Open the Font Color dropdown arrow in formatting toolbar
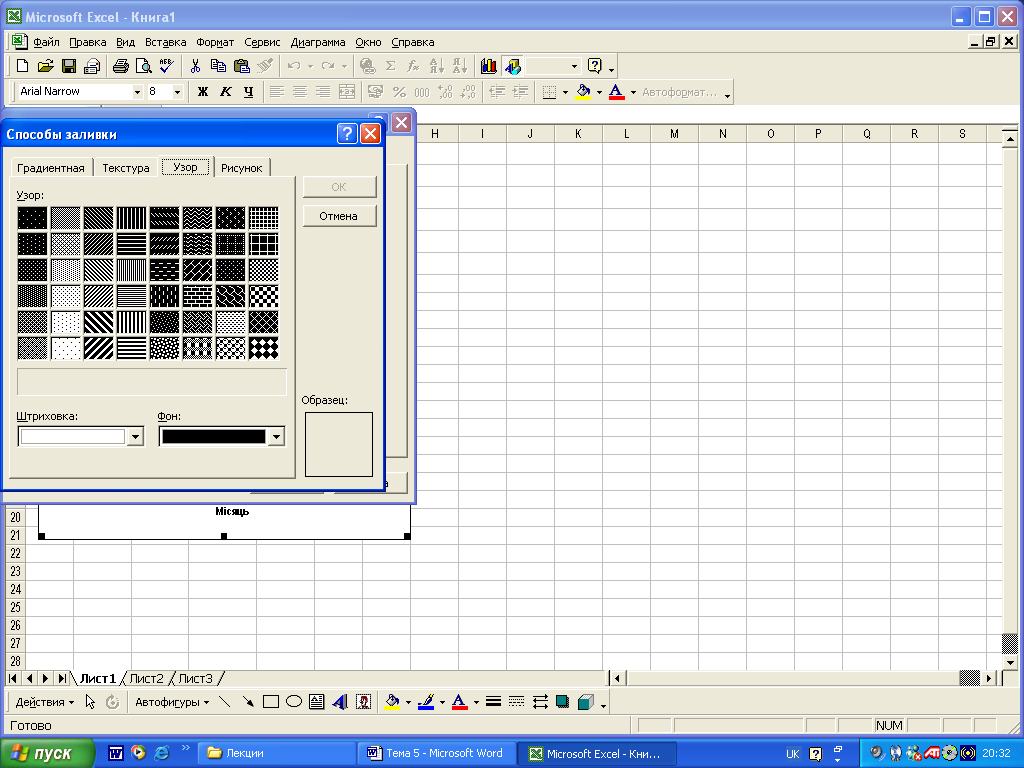1024x768 pixels. [x=633, y=92]
